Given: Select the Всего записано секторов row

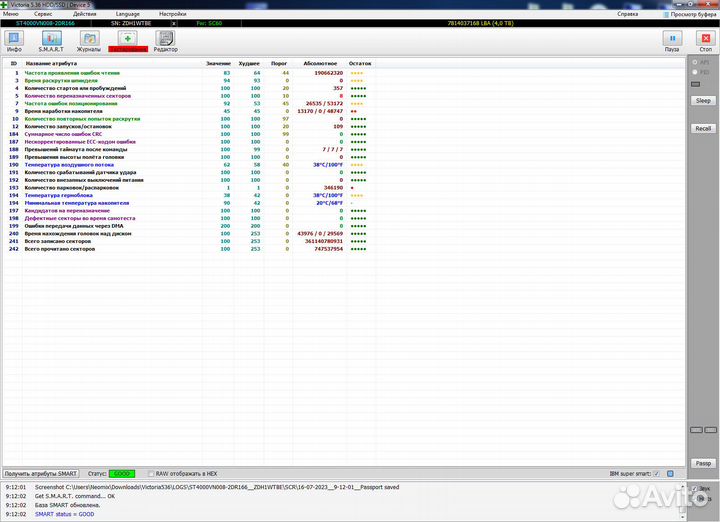Looking at the screenshot, I should tap(191, 241).
